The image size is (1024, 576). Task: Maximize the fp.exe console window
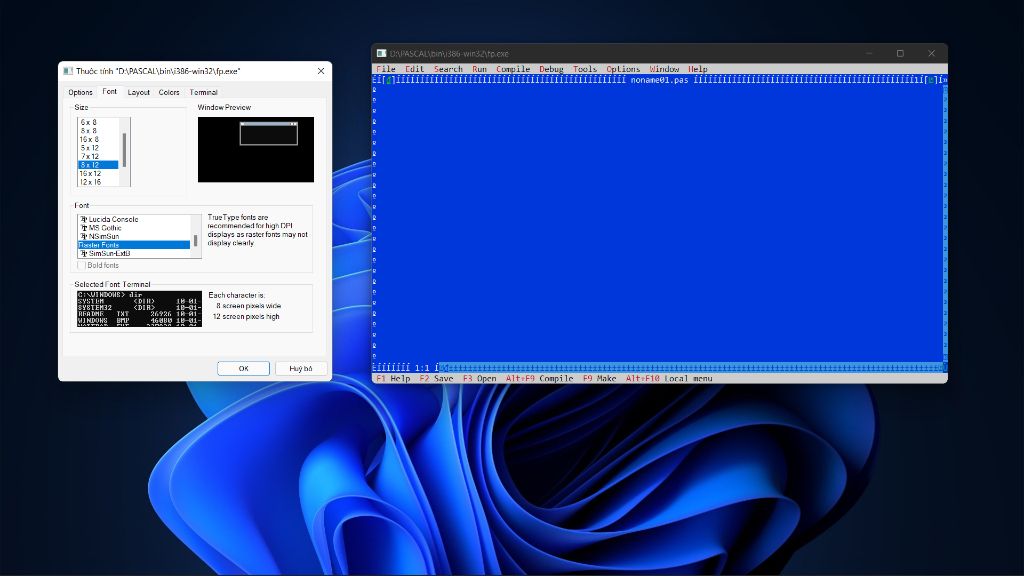click(x=900, y=54)
